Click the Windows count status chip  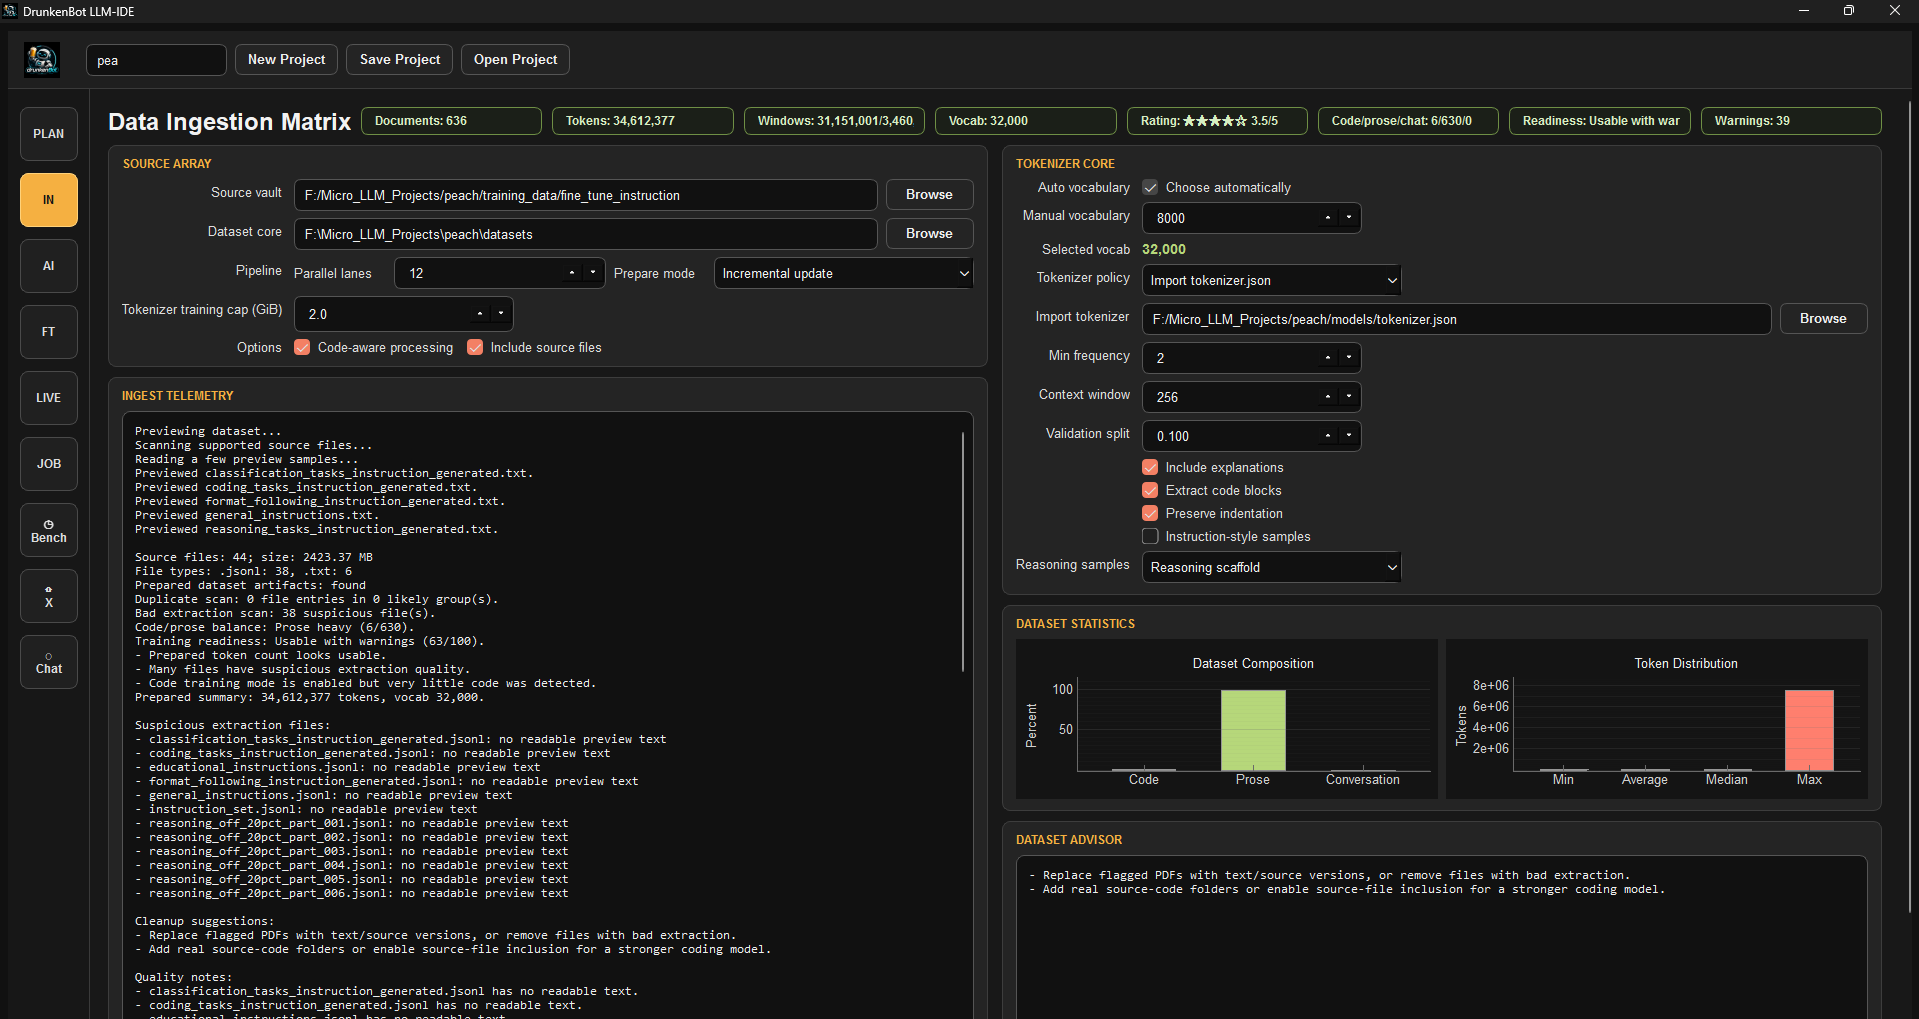835,121
